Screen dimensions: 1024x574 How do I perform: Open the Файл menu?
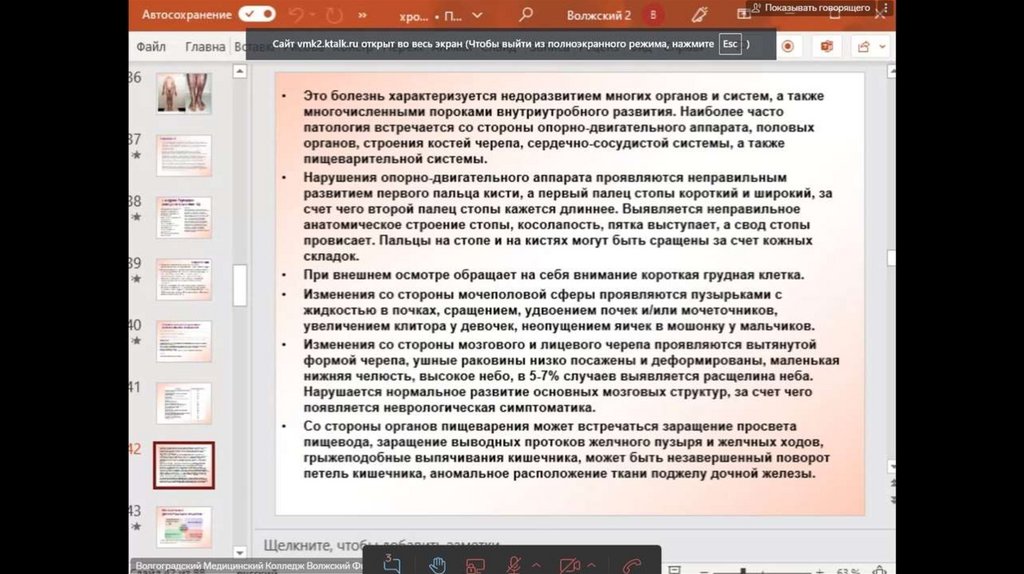[151, 46]
